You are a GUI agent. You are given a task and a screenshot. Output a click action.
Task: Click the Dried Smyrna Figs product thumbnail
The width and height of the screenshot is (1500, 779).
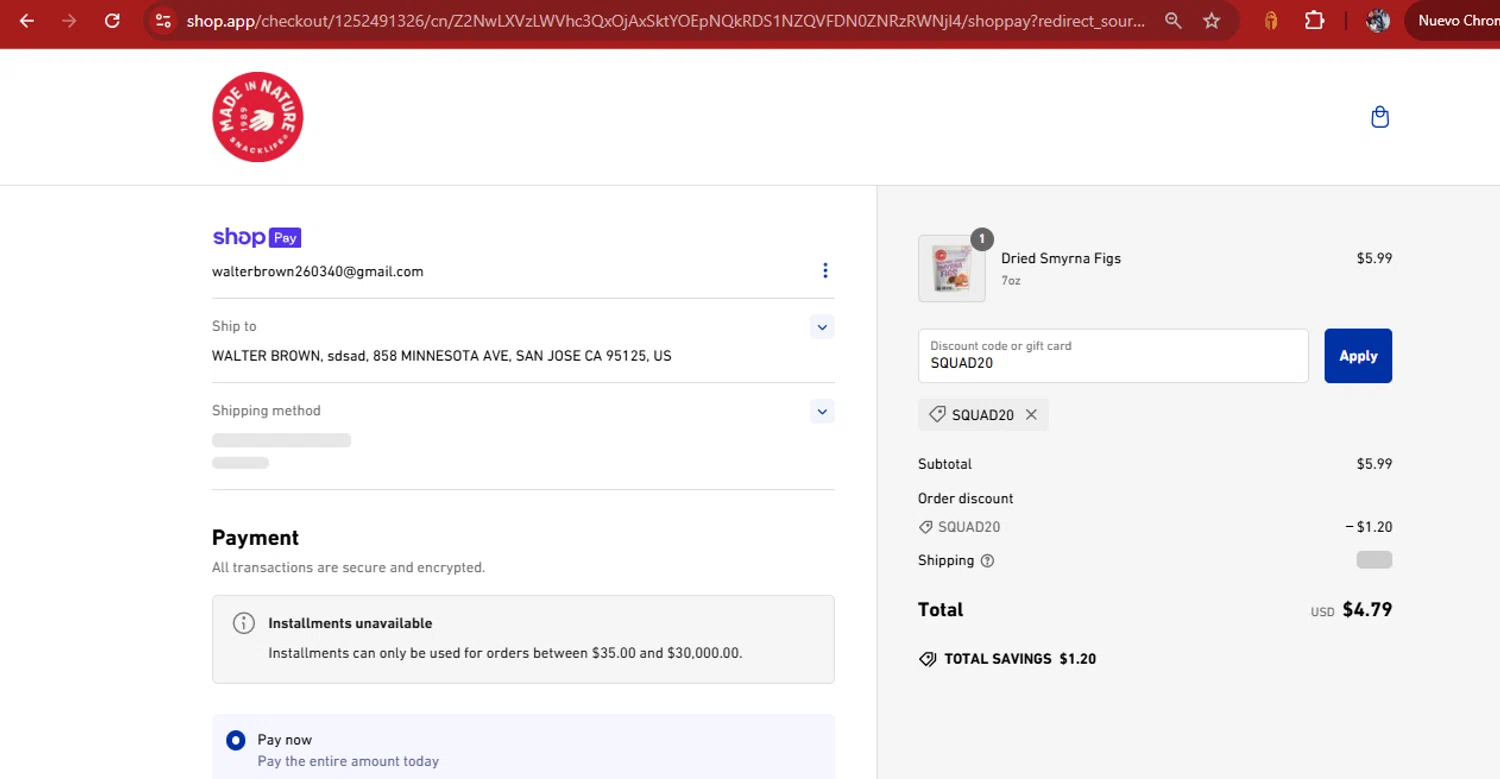(952, 268)
